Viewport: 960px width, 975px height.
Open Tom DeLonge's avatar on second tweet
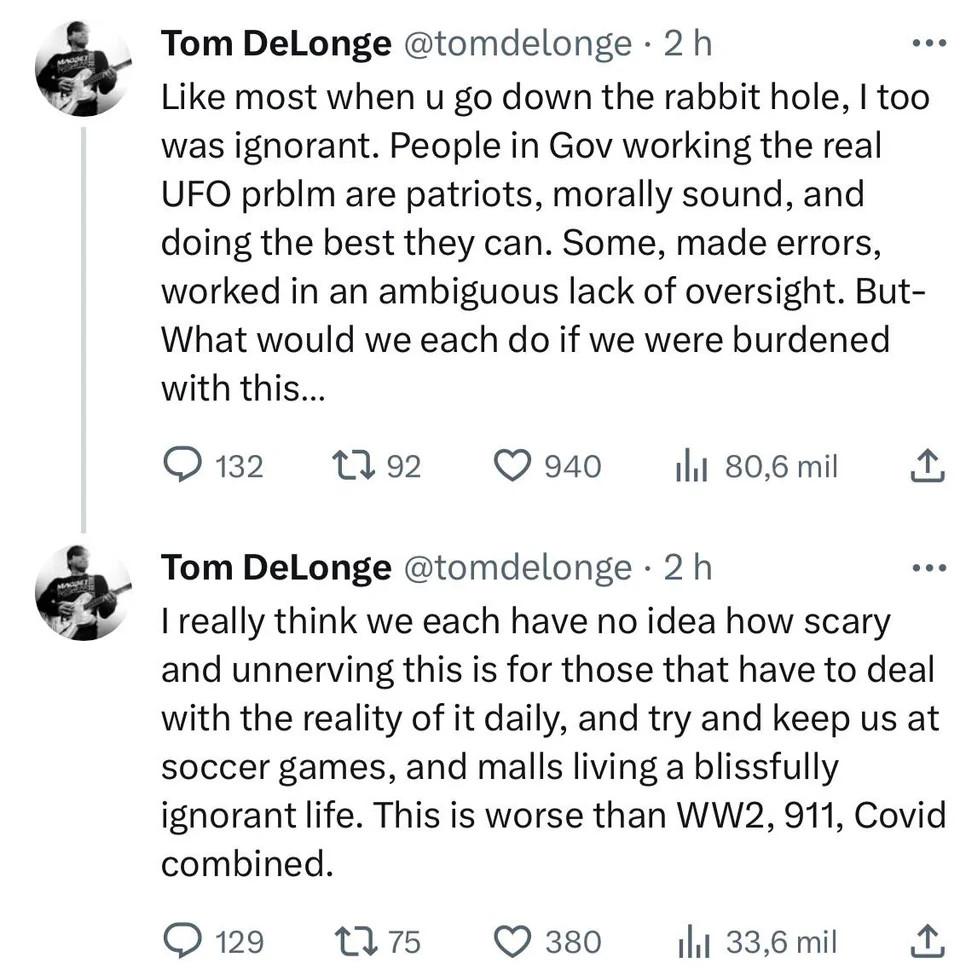[84, 594]
